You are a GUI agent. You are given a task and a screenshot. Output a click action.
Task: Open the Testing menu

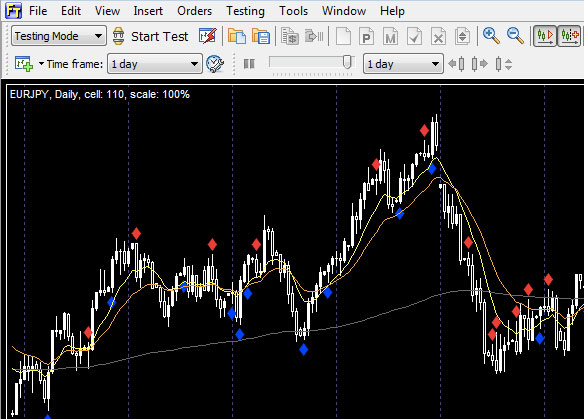245,11
